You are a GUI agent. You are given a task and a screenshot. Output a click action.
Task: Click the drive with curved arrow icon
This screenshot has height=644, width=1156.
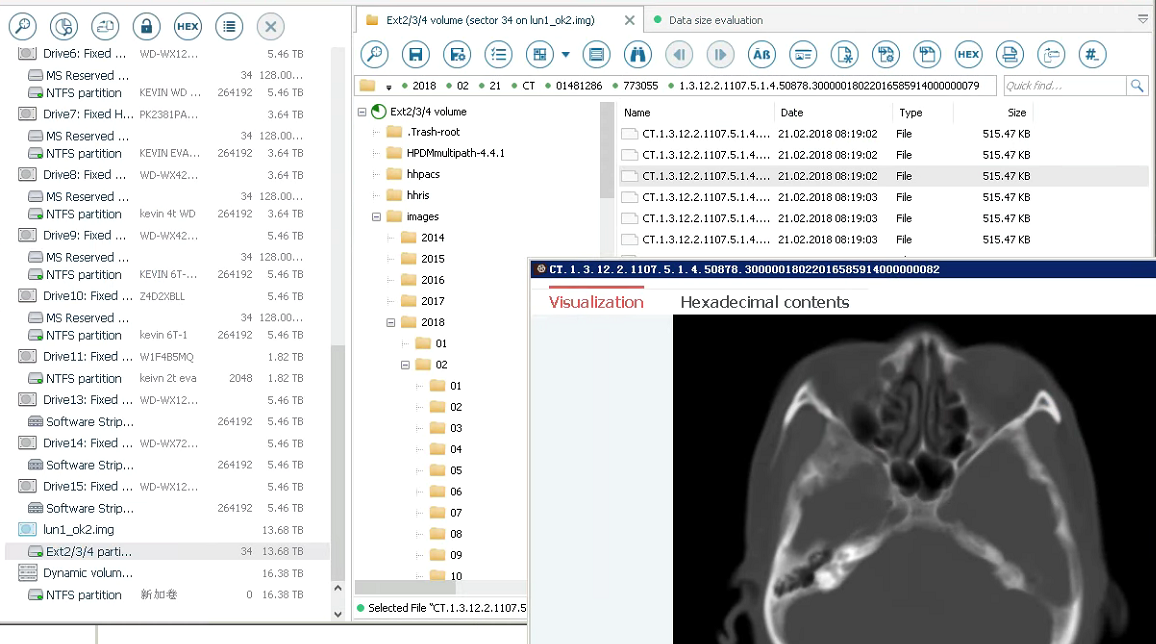[1051, 55]
